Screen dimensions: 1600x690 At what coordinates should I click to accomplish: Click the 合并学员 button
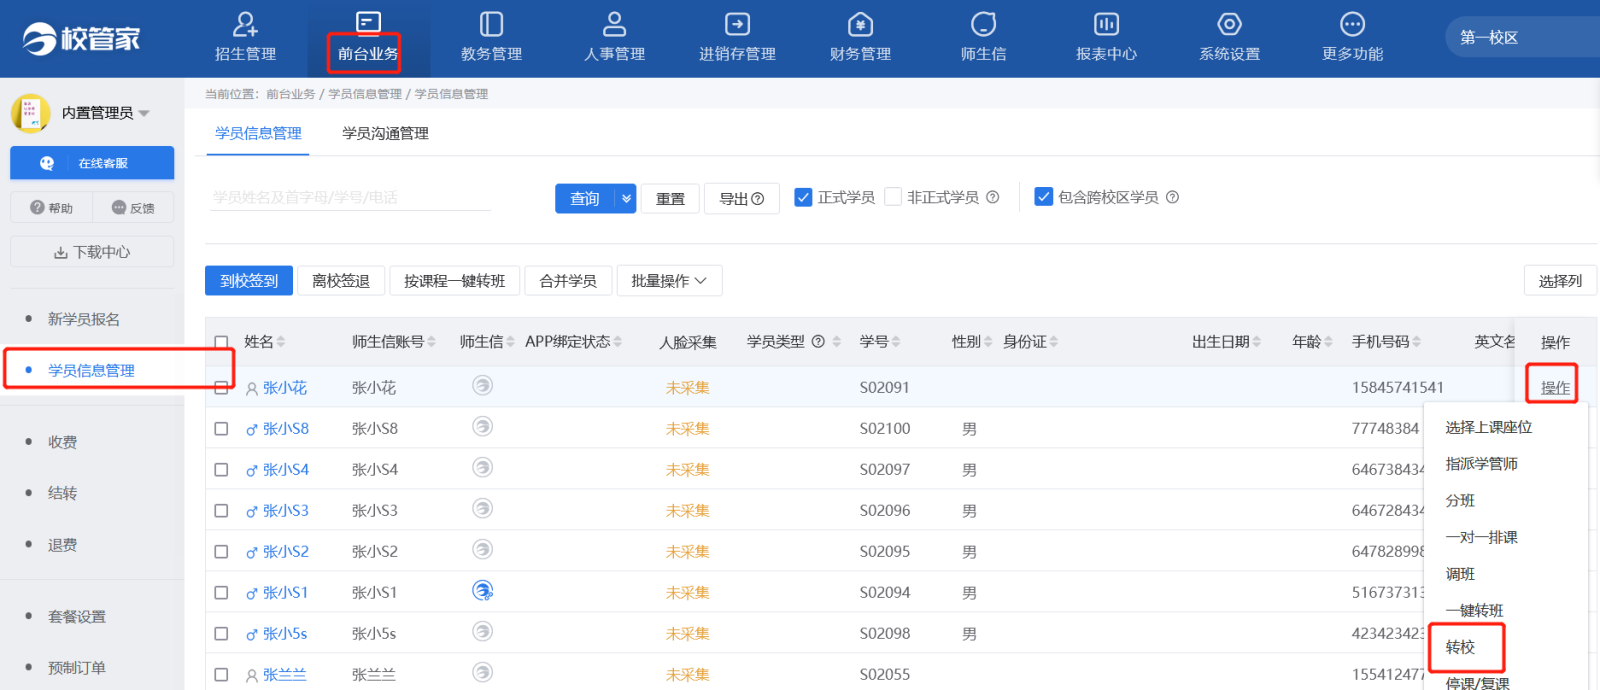click(x=568, y=281)
